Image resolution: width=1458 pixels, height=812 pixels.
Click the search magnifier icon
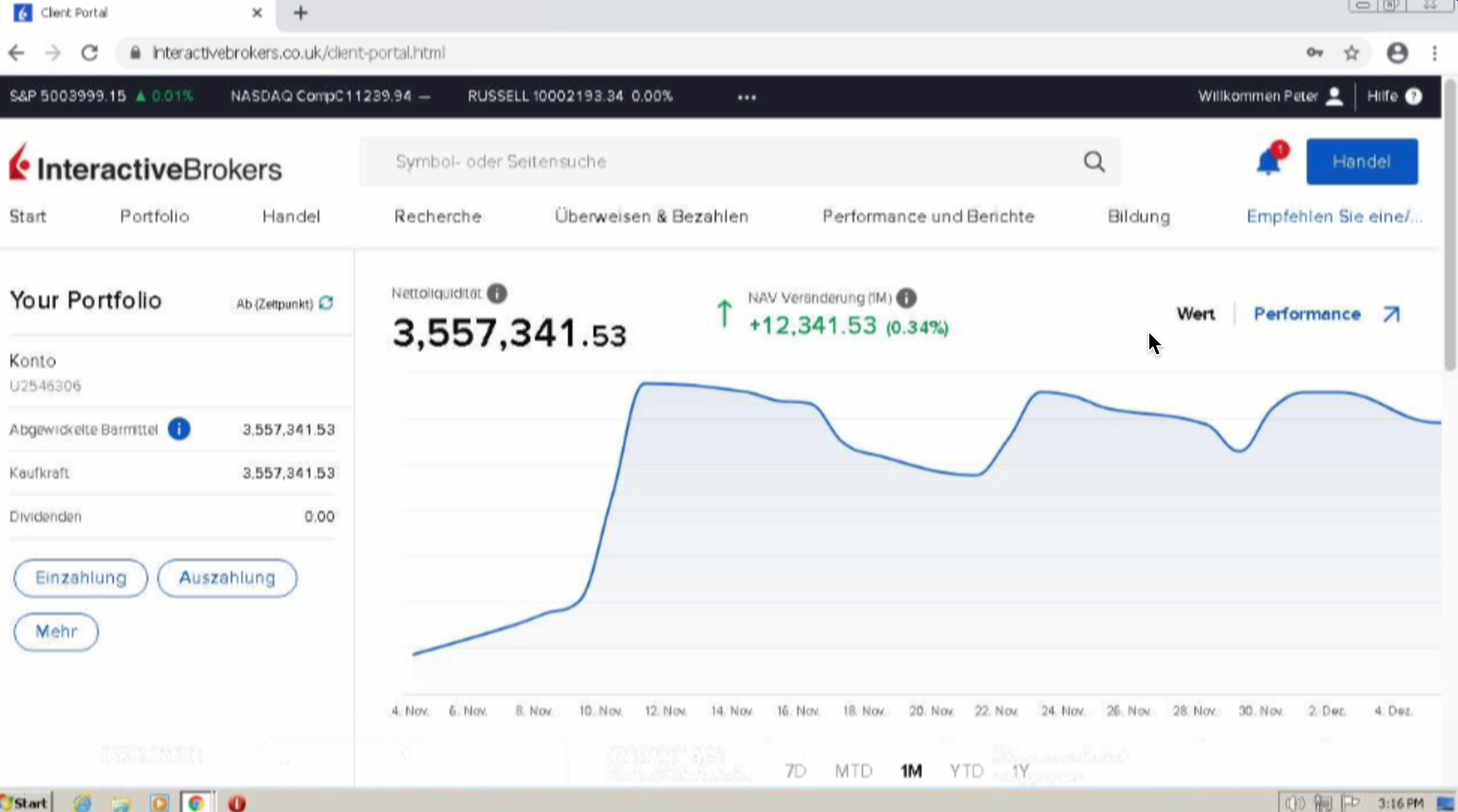coord(1094,162)
